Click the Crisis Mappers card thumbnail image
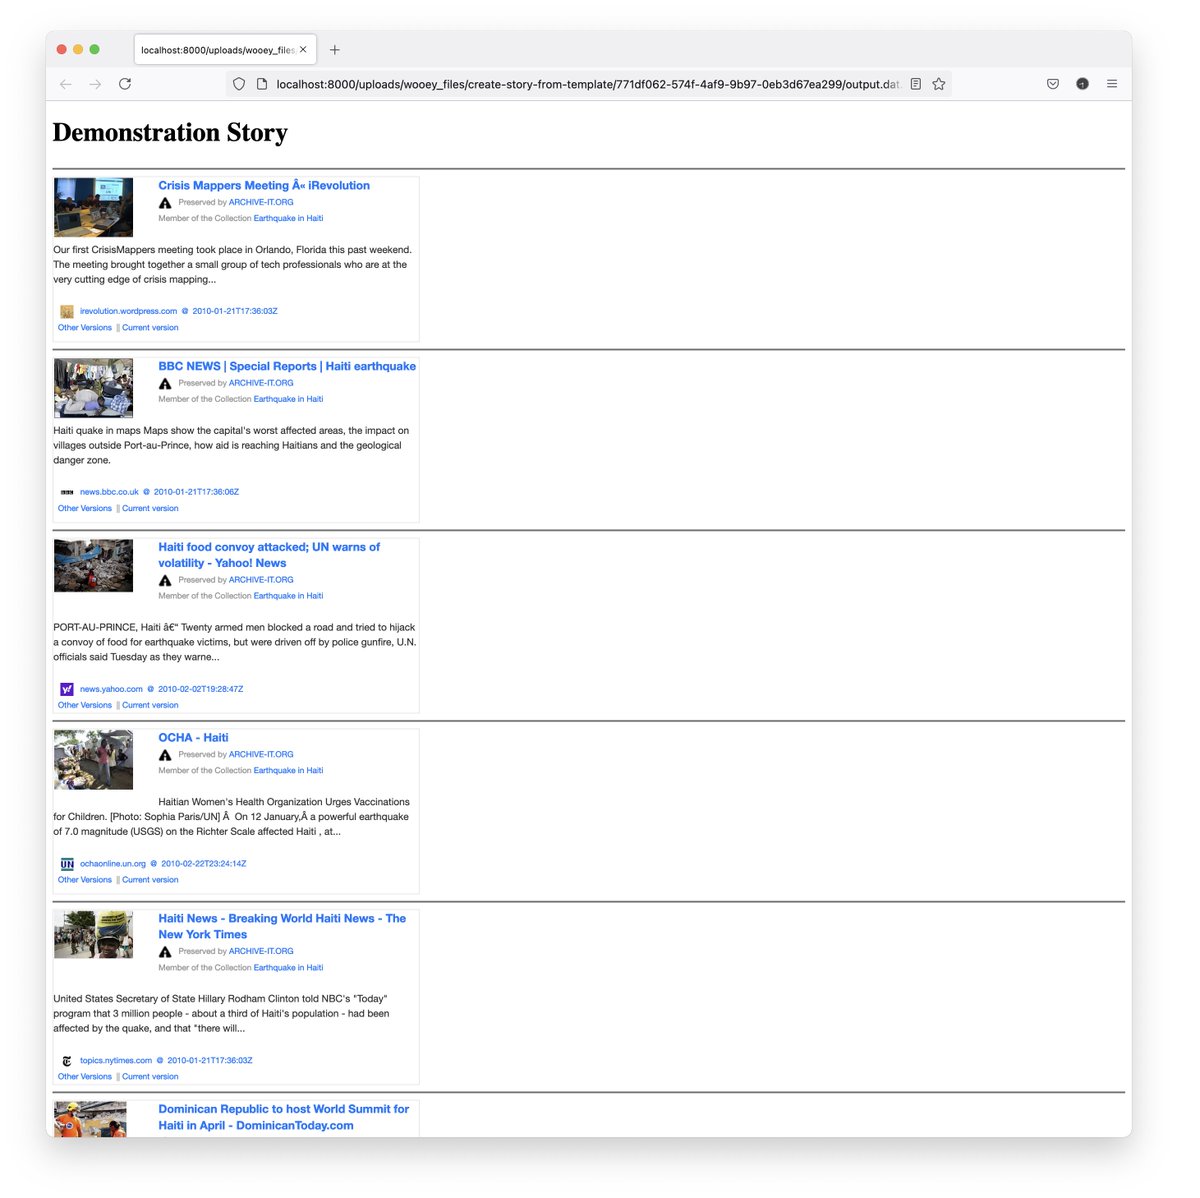The image size is (1200, 1198). [x=93, y=207]
